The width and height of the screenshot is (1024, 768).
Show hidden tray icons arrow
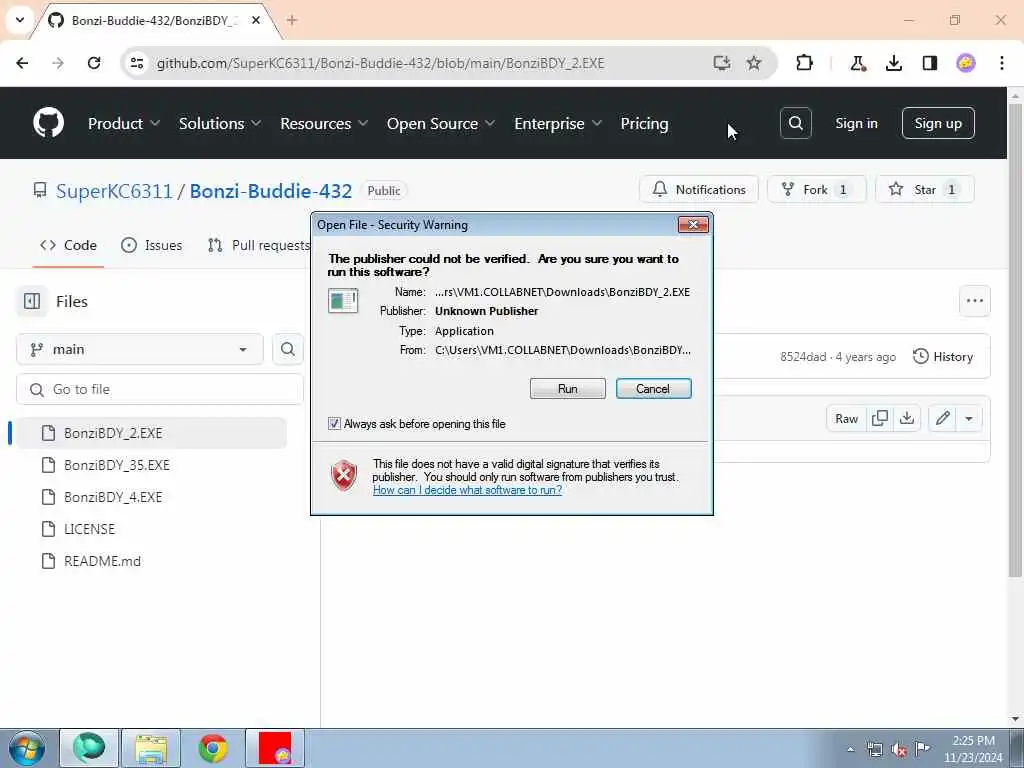click(850, 749)
